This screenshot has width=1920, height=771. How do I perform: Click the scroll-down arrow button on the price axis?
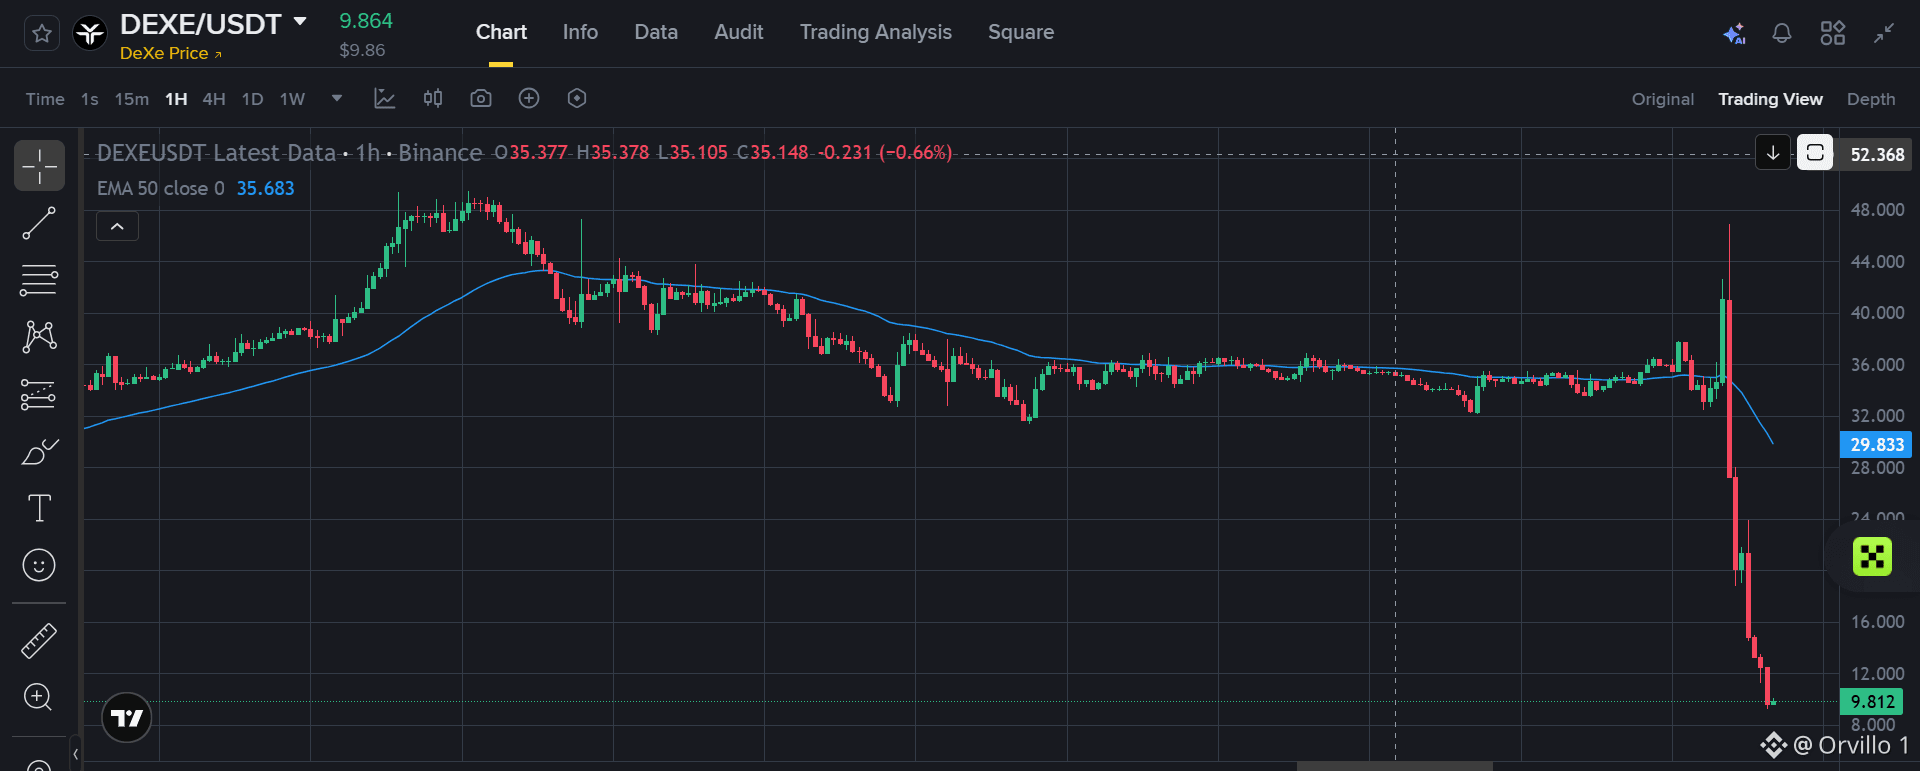tap(1773, 153)
